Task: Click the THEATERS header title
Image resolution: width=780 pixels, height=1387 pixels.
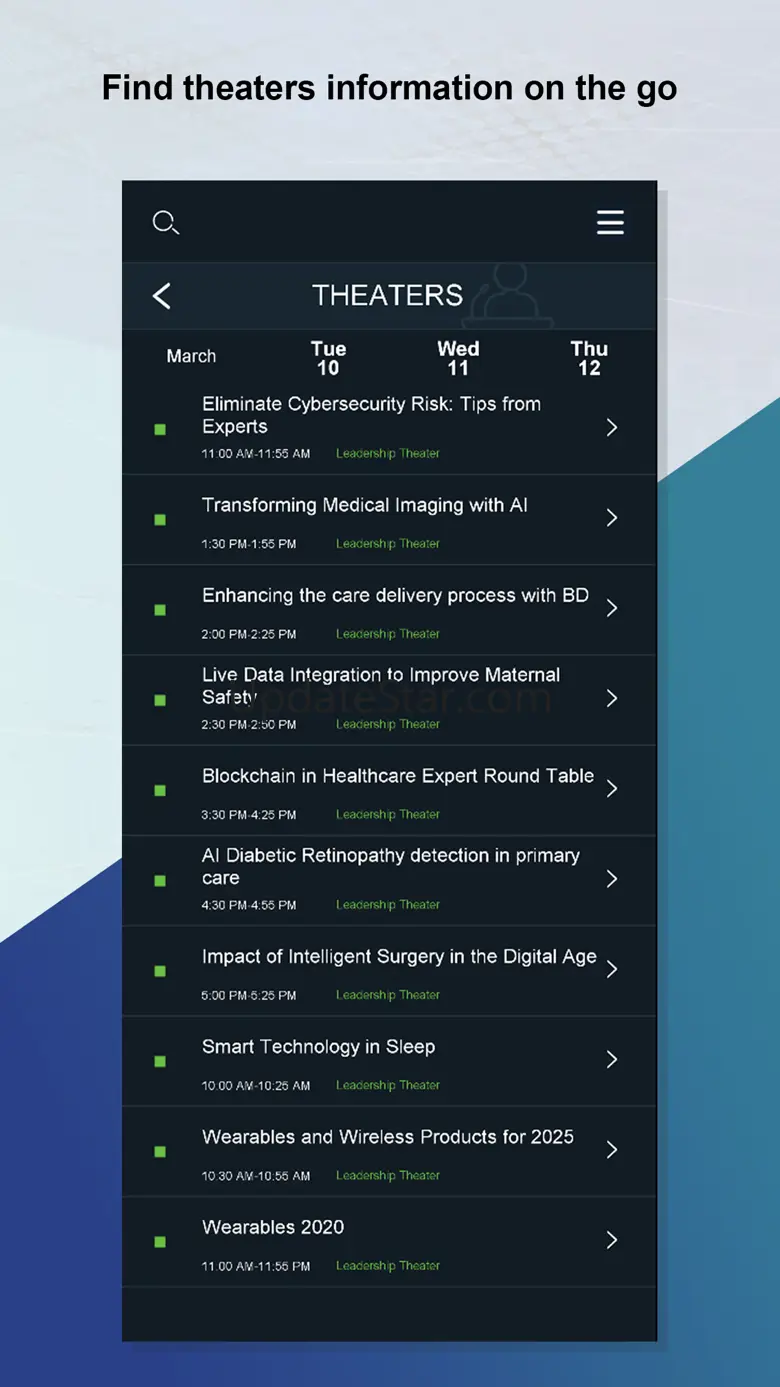Action: point(388,296)
